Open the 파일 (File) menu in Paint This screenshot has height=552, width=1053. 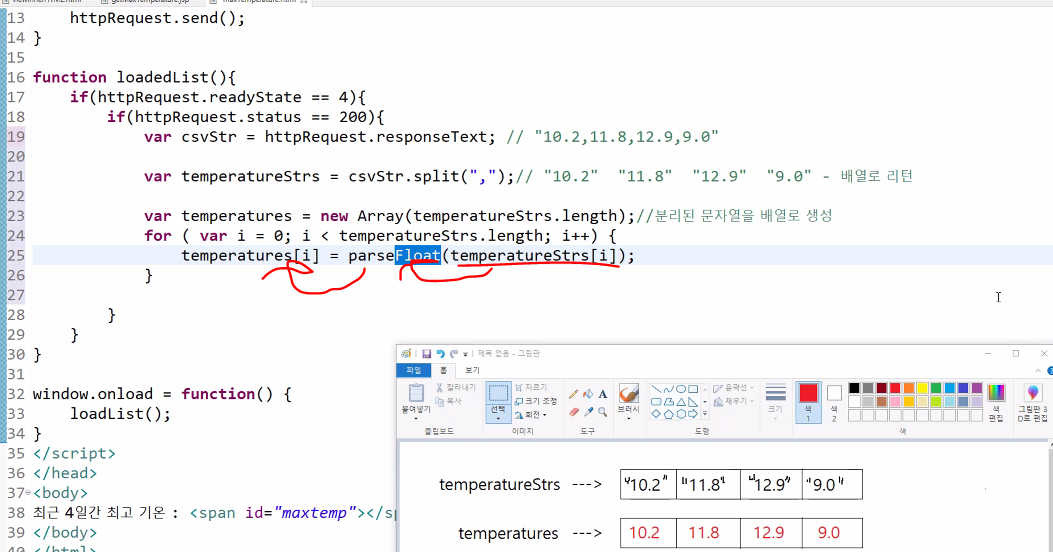(414, 370)
